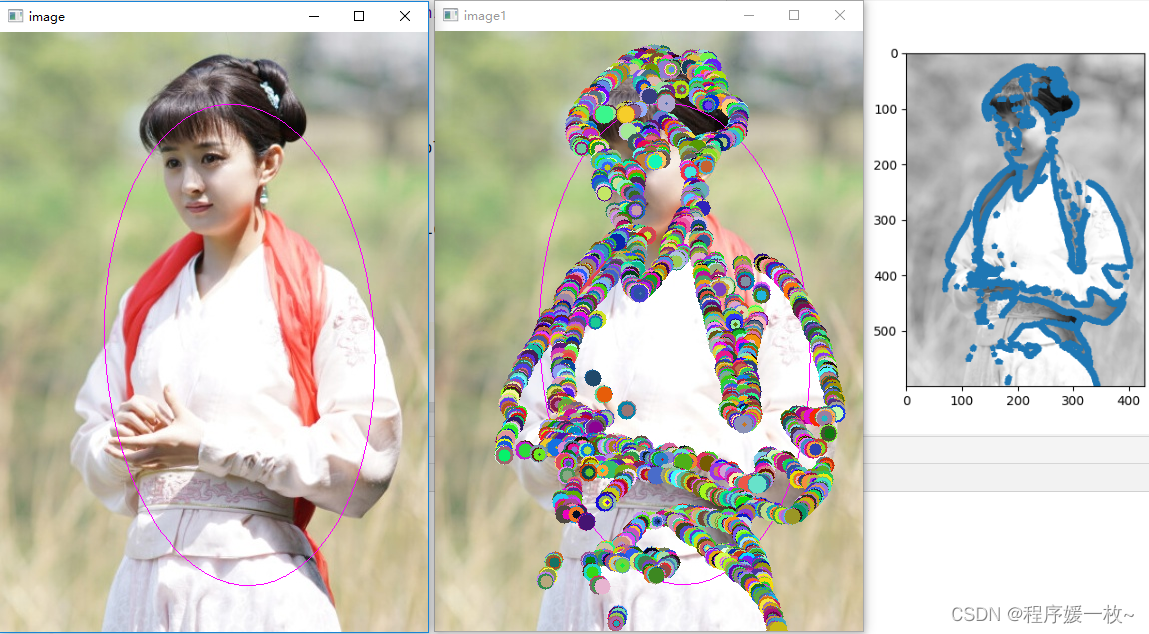Minimize the "image" window
Viewport: 1149px width, 634px height.
pos(314,16)
